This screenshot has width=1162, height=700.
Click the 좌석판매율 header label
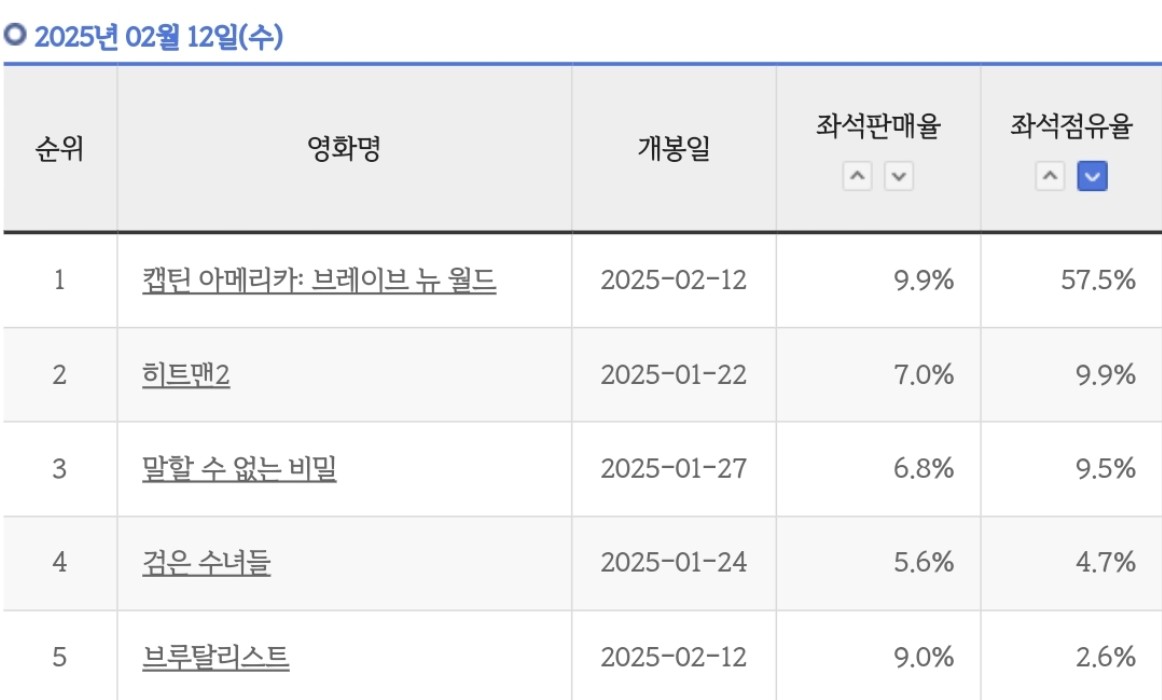coord(878,127)
